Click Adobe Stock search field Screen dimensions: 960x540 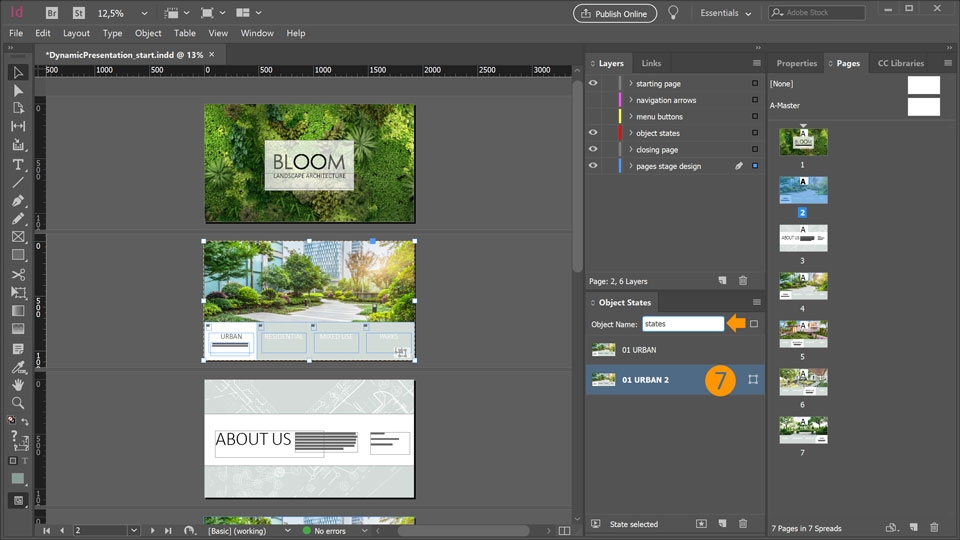(817, 12)
